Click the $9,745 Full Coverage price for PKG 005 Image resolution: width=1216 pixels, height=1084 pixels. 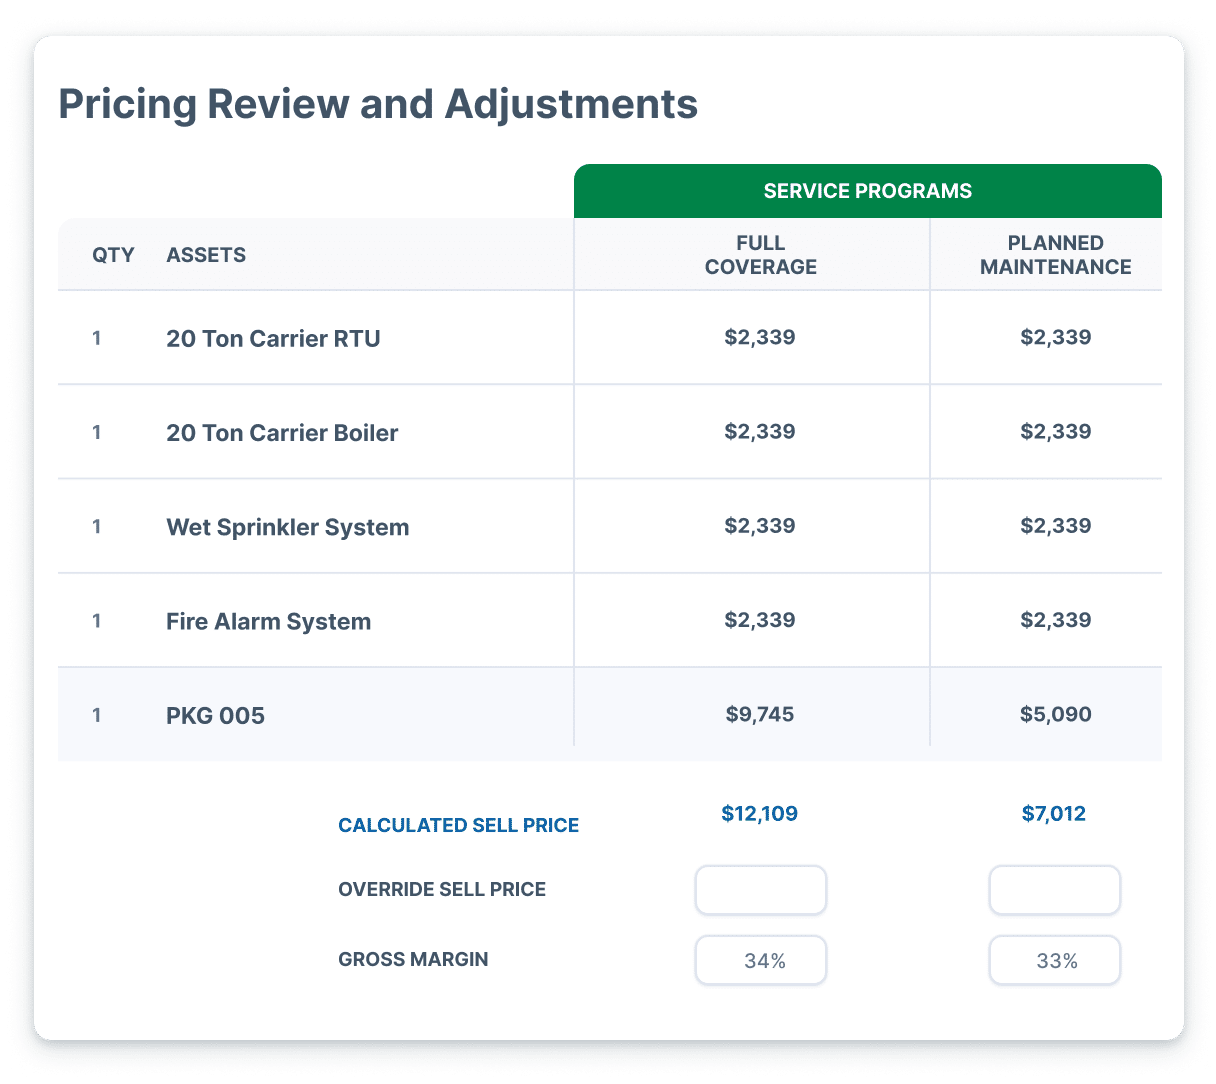point(761,714)
